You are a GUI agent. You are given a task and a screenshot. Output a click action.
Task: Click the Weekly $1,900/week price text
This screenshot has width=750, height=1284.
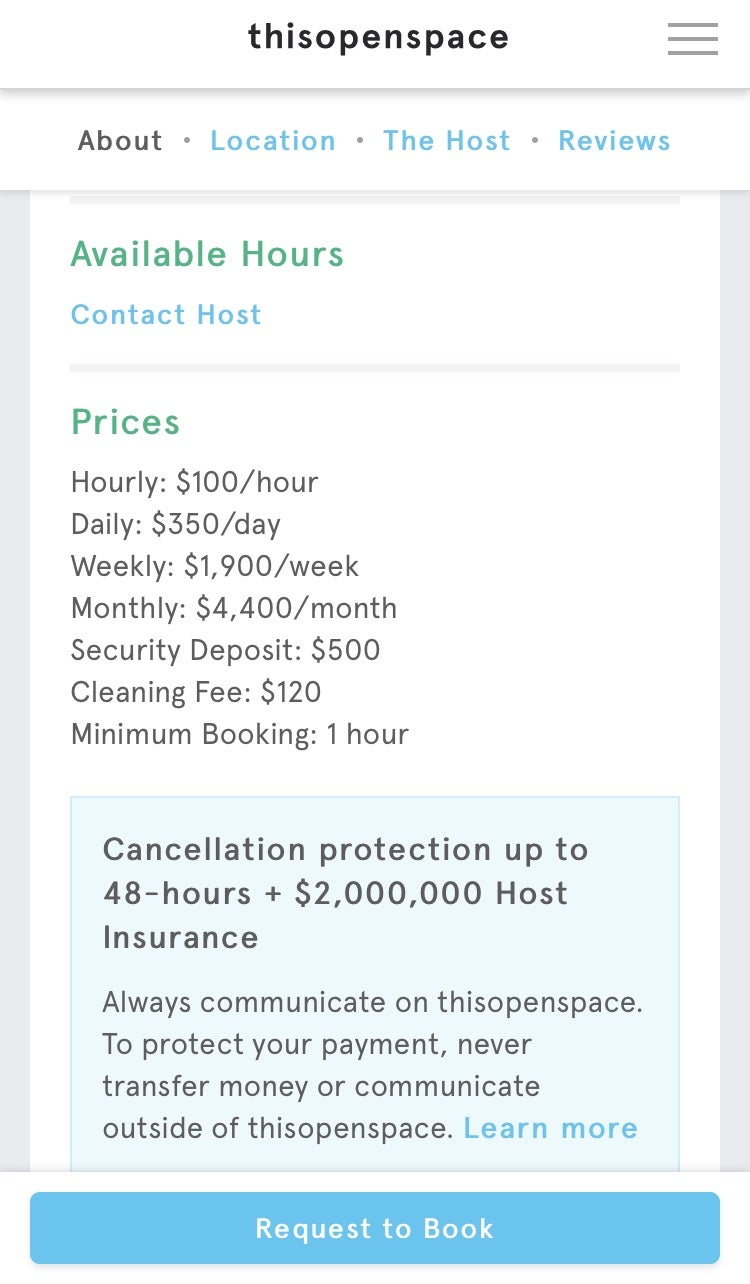click(214, 567)
